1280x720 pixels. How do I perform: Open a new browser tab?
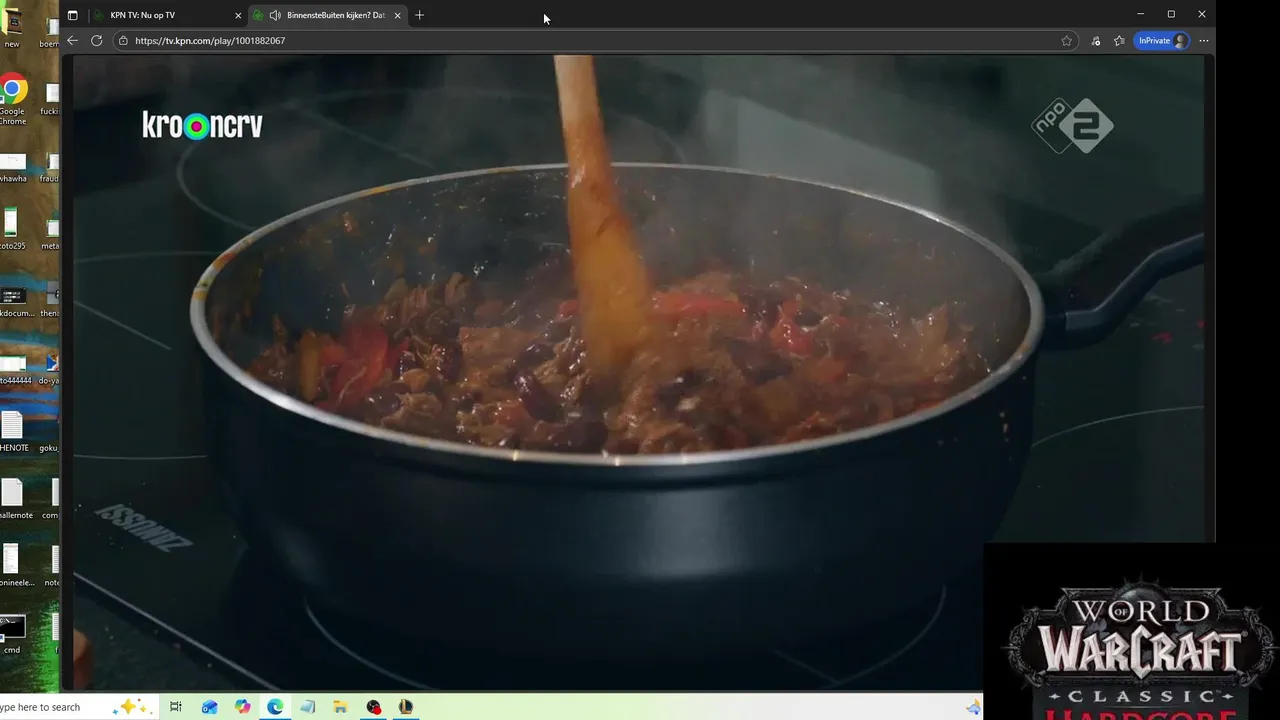tap(419, 15)
